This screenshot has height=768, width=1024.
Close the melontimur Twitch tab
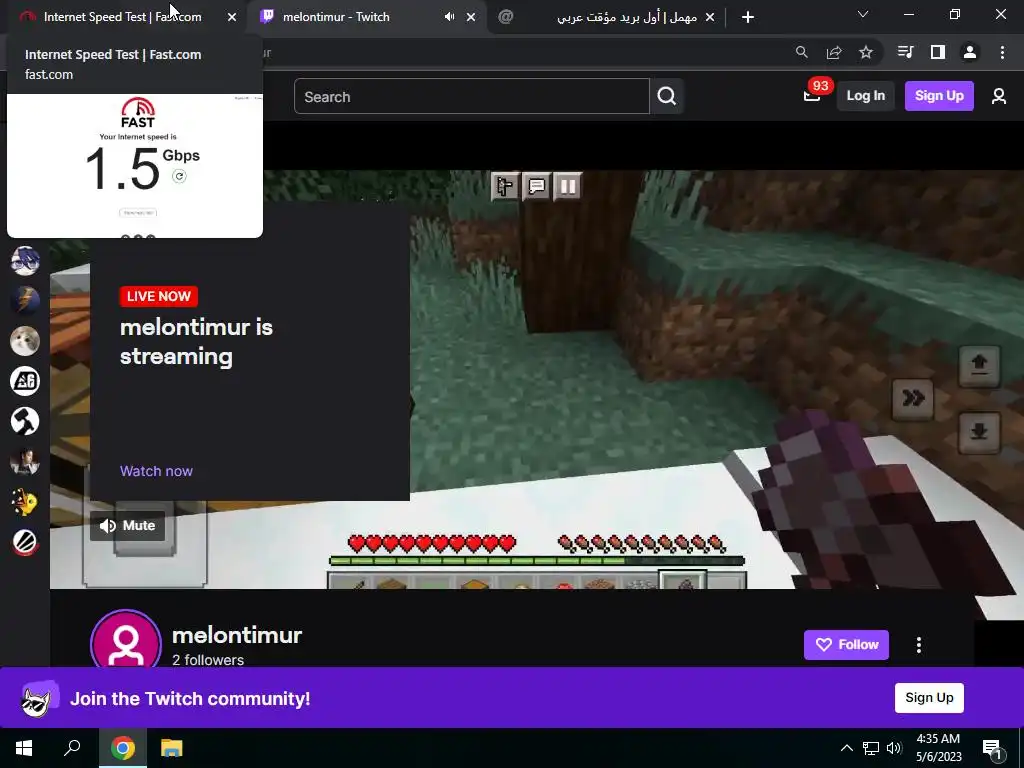(471, 18)
